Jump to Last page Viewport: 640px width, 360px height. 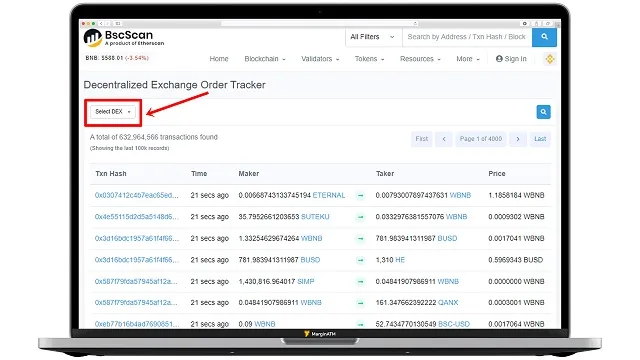[540, 139]
